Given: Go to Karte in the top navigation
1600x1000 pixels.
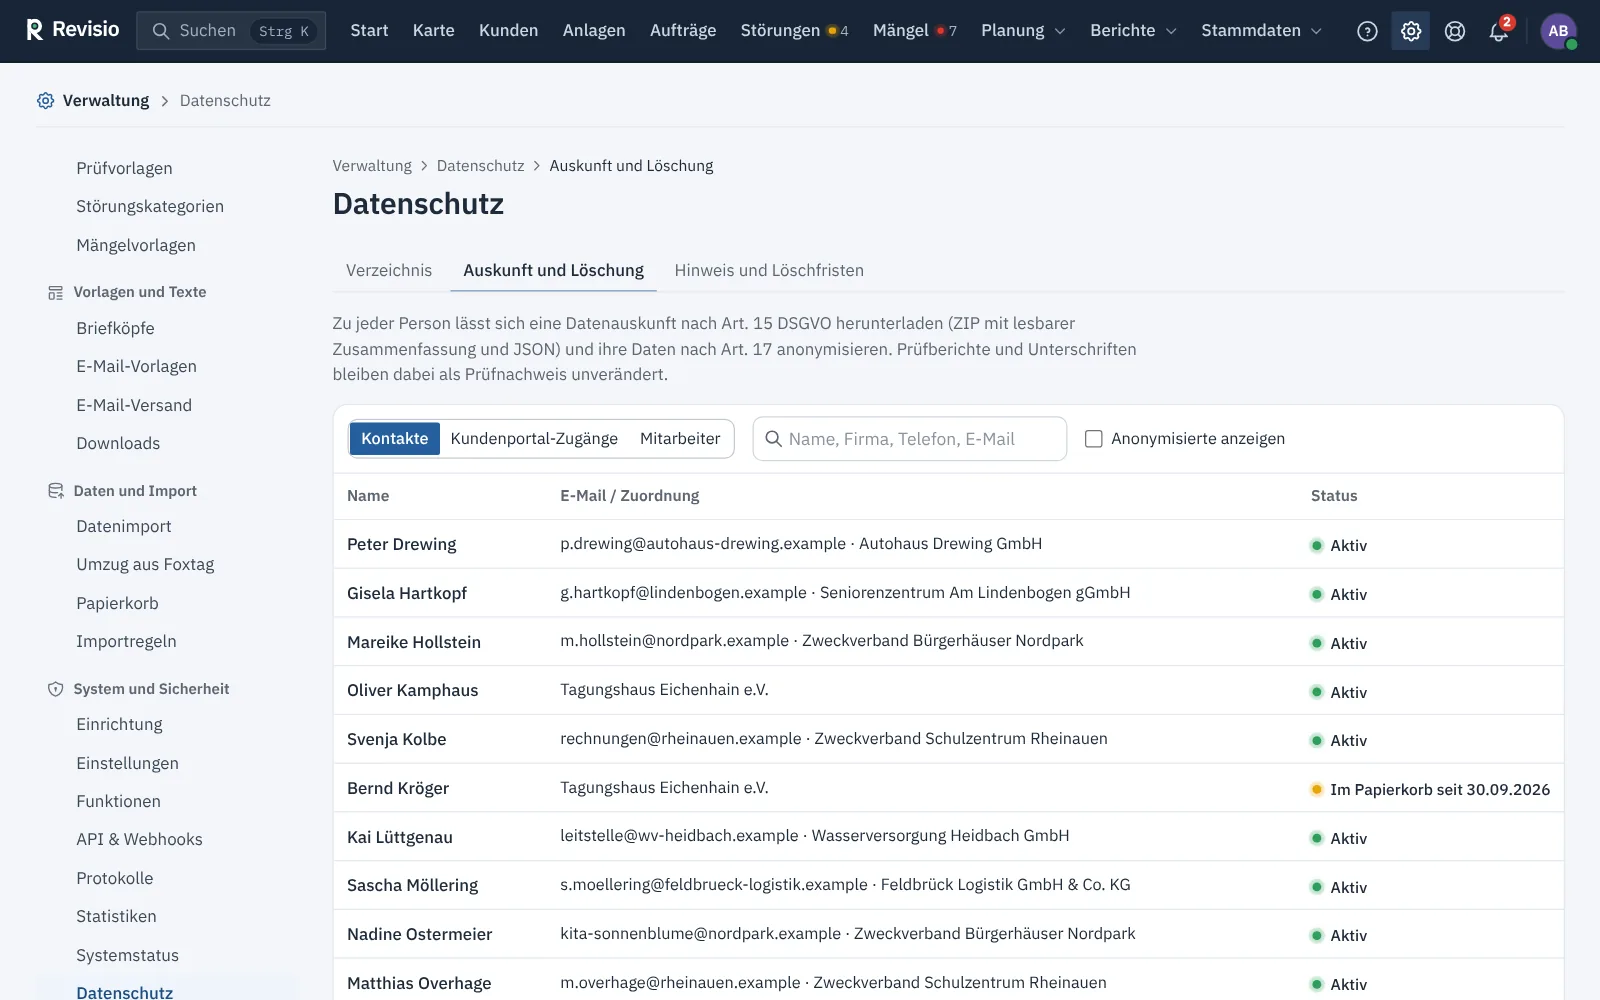Looking at the screenshot, I should 434,31.
